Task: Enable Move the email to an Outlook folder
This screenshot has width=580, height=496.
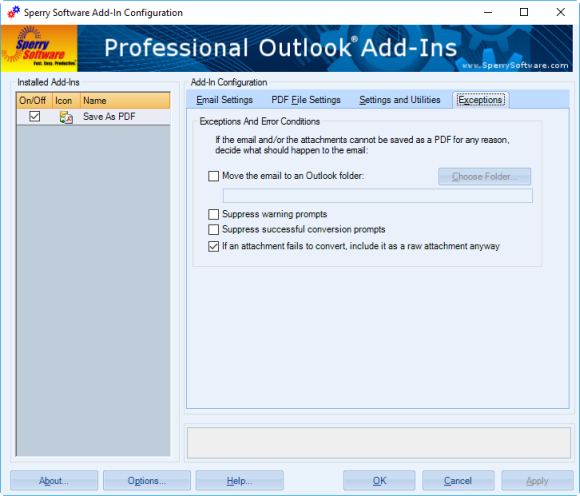Action: click(x=213, y=176)
